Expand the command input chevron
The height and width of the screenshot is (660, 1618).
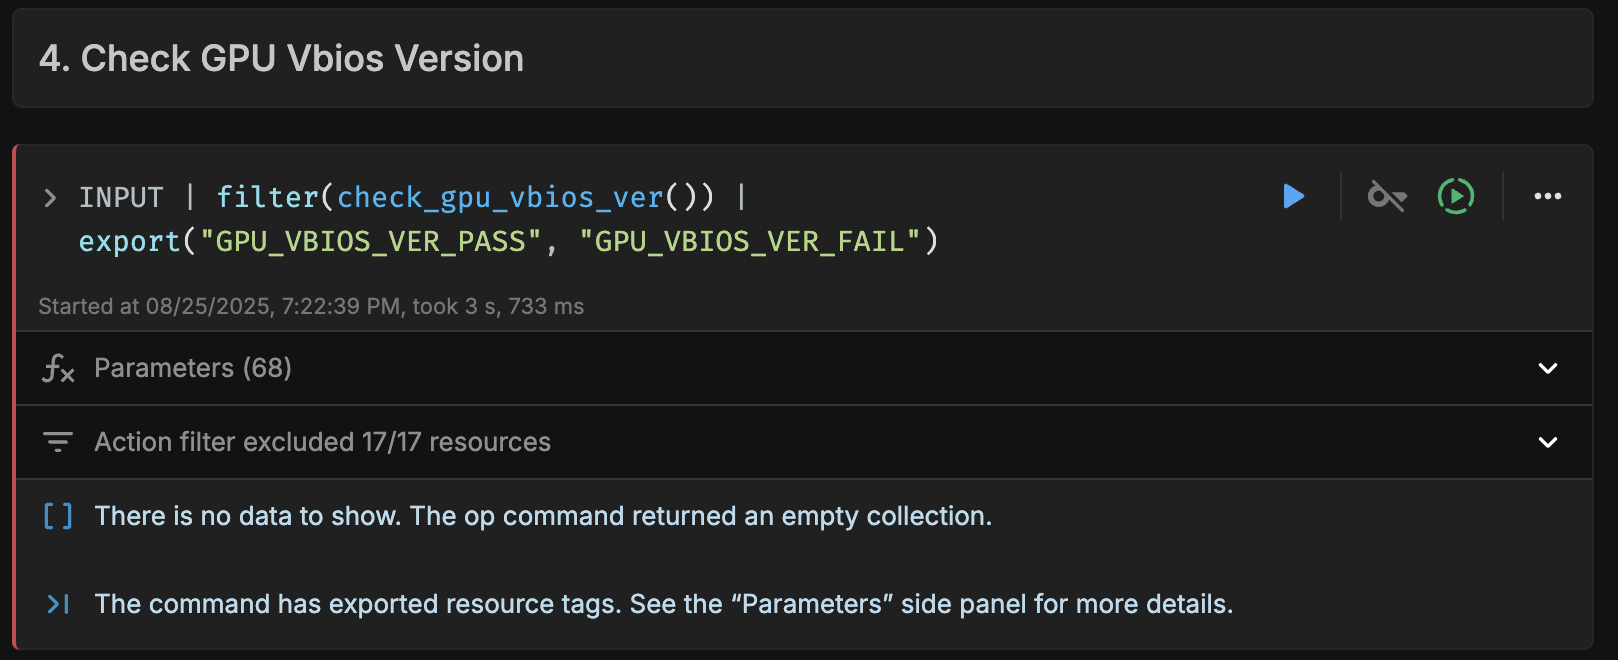50,198
